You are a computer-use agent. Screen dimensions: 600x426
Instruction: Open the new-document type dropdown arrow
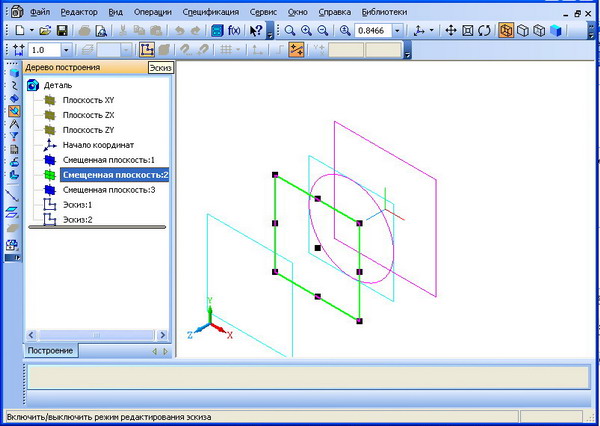pyautogui.click(x=31, y=30)
